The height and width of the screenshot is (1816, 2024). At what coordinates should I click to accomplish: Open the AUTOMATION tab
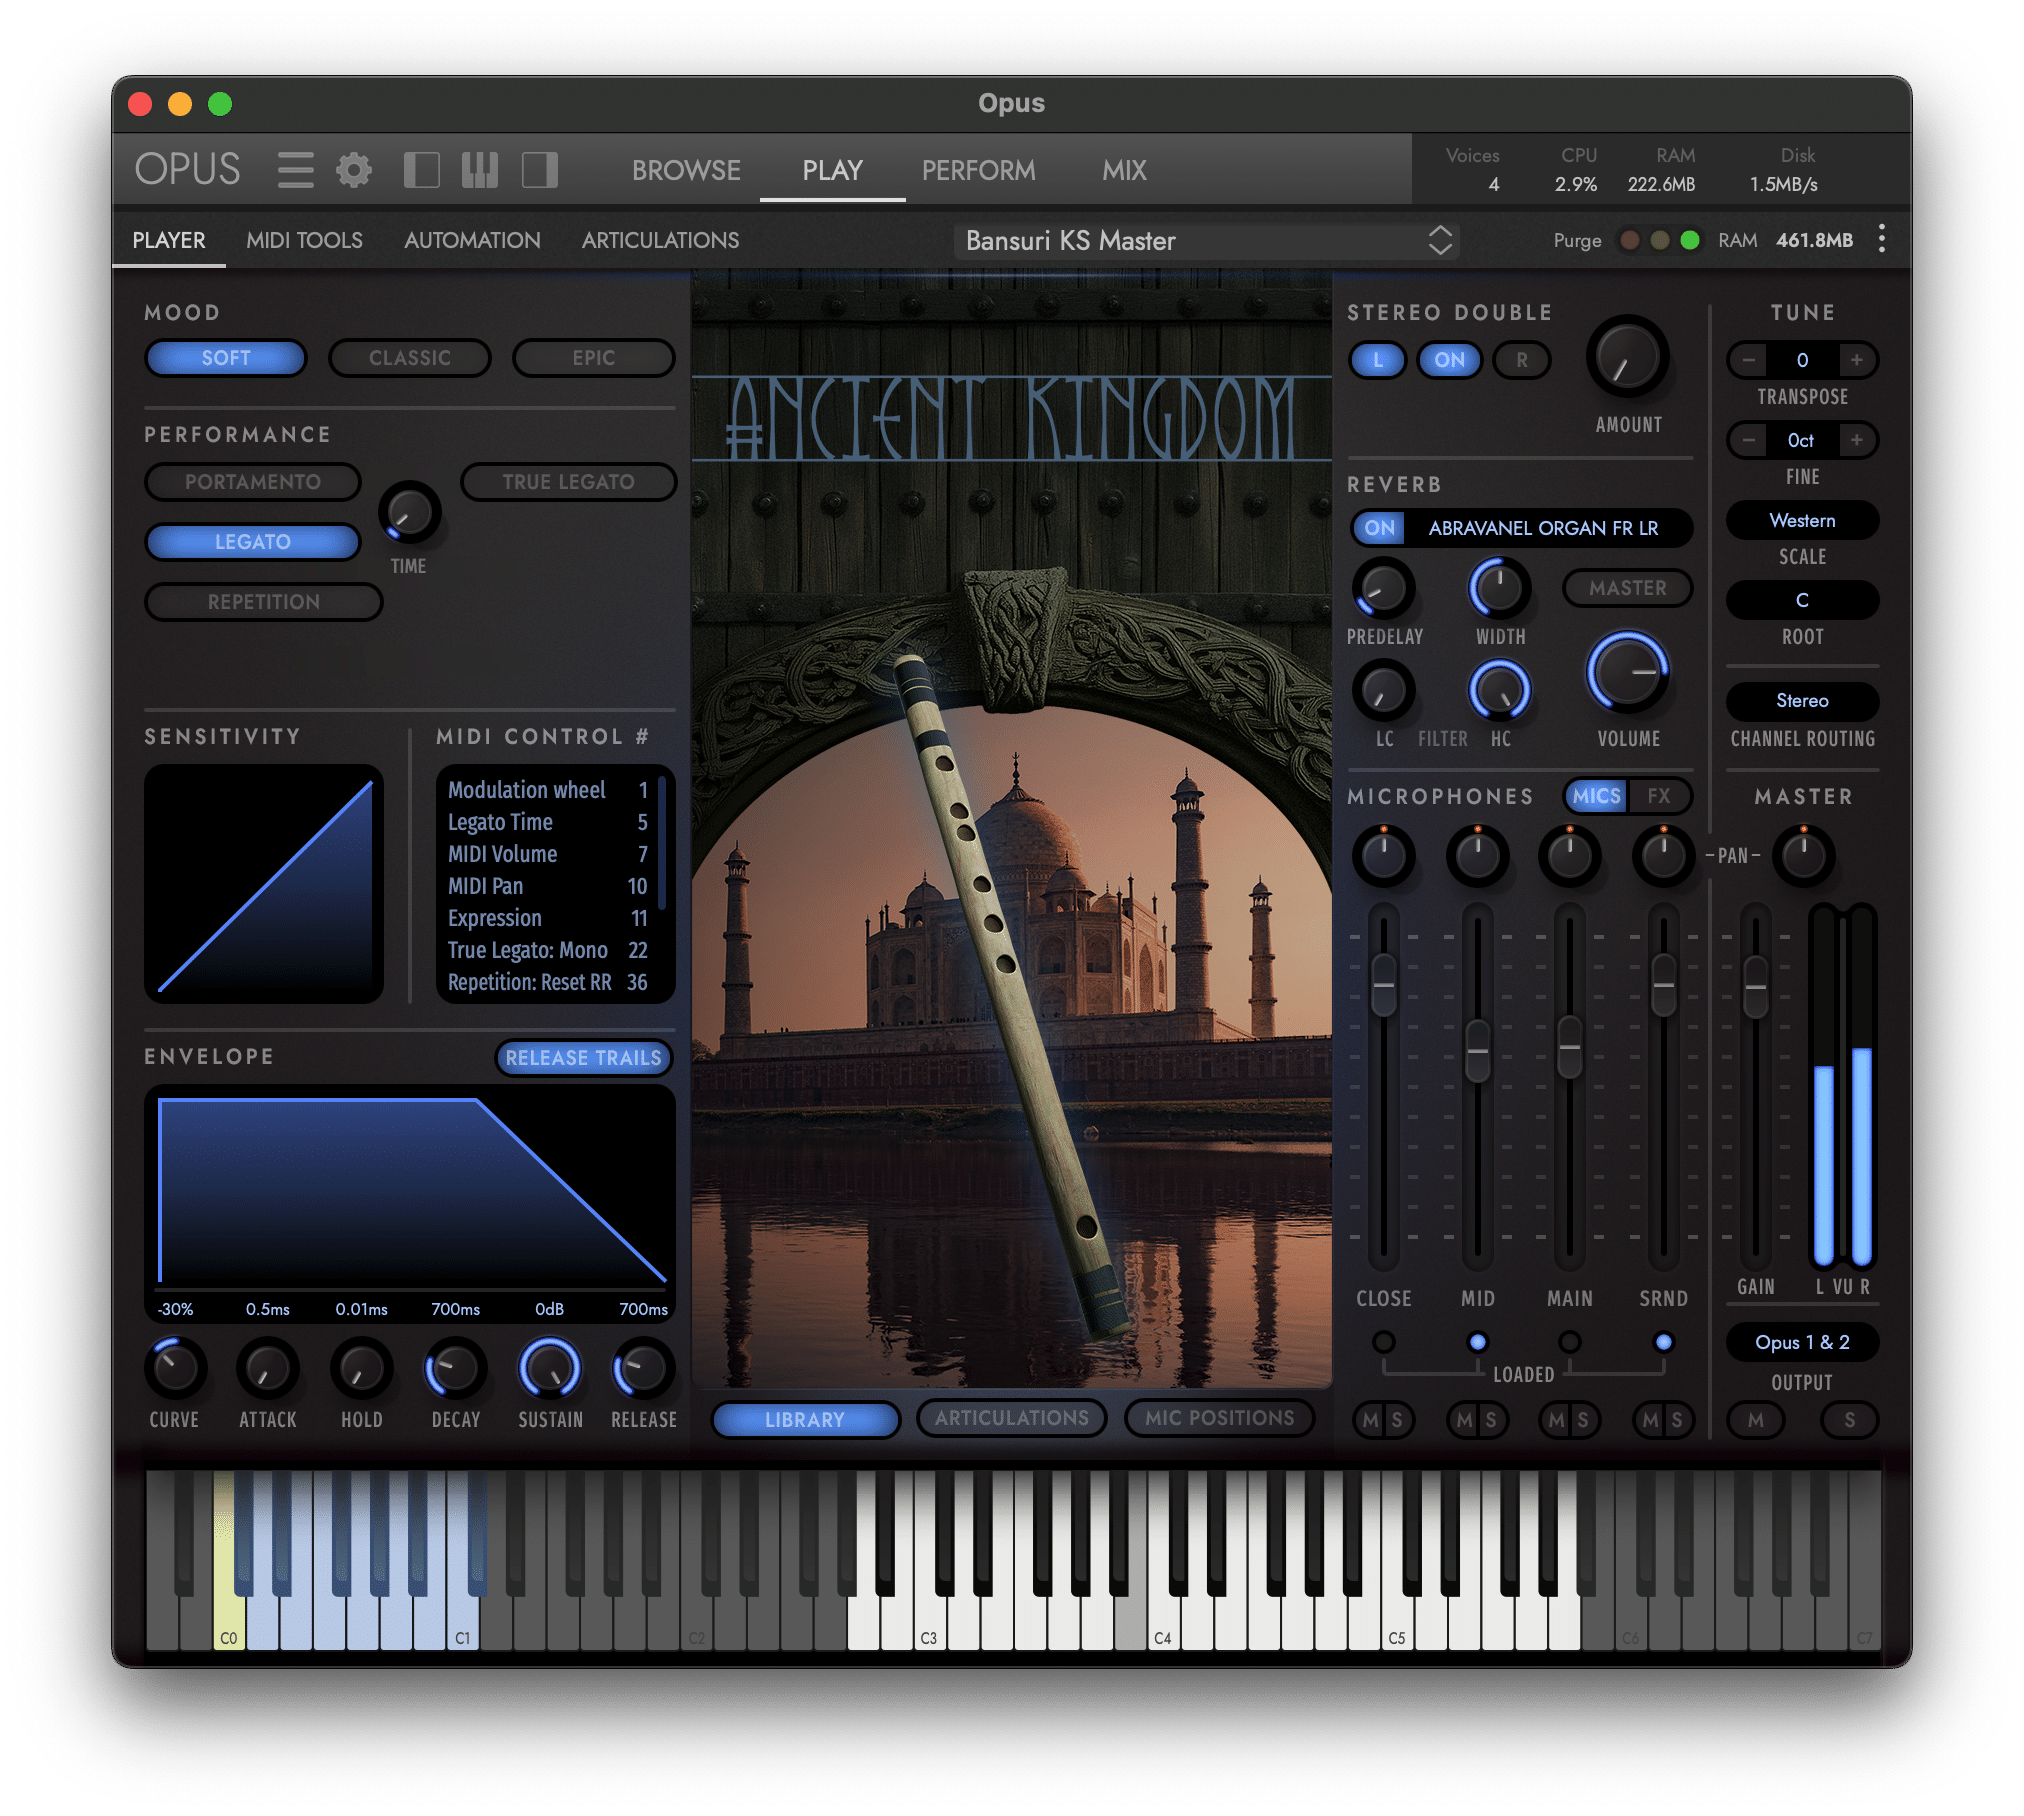click(472, 241)
